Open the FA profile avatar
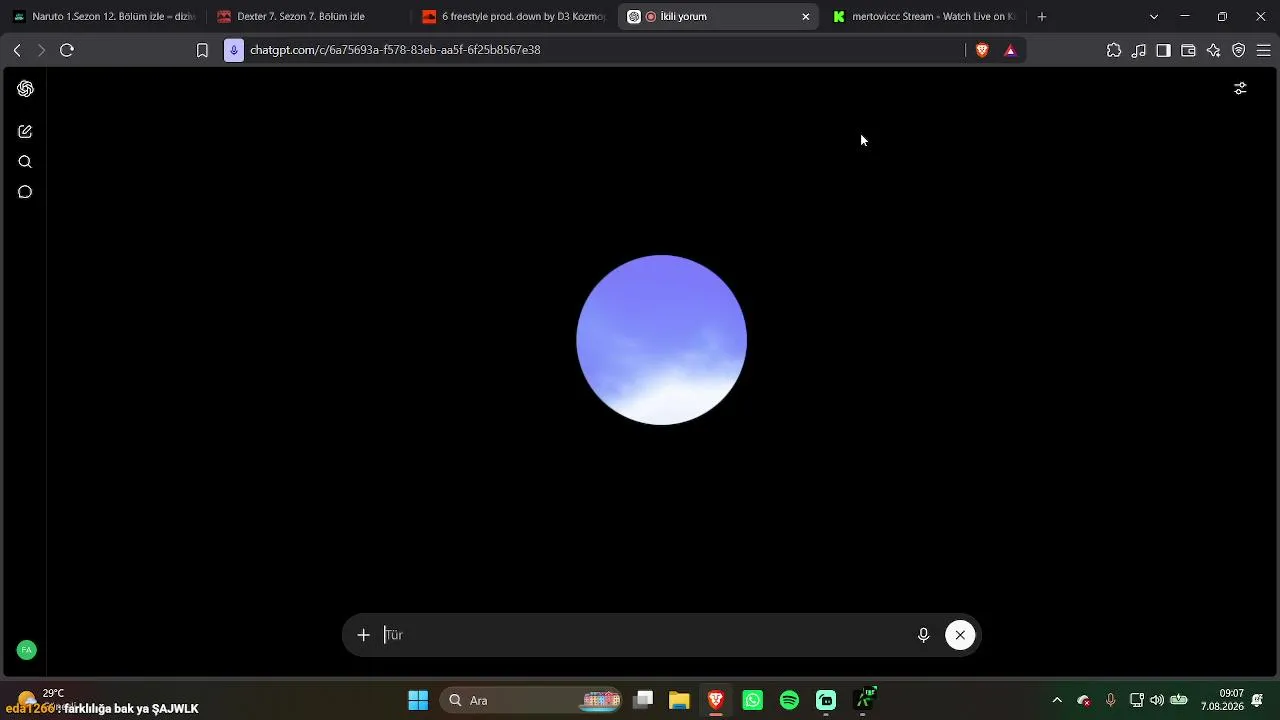The image size is (1280, 720). 26,650
